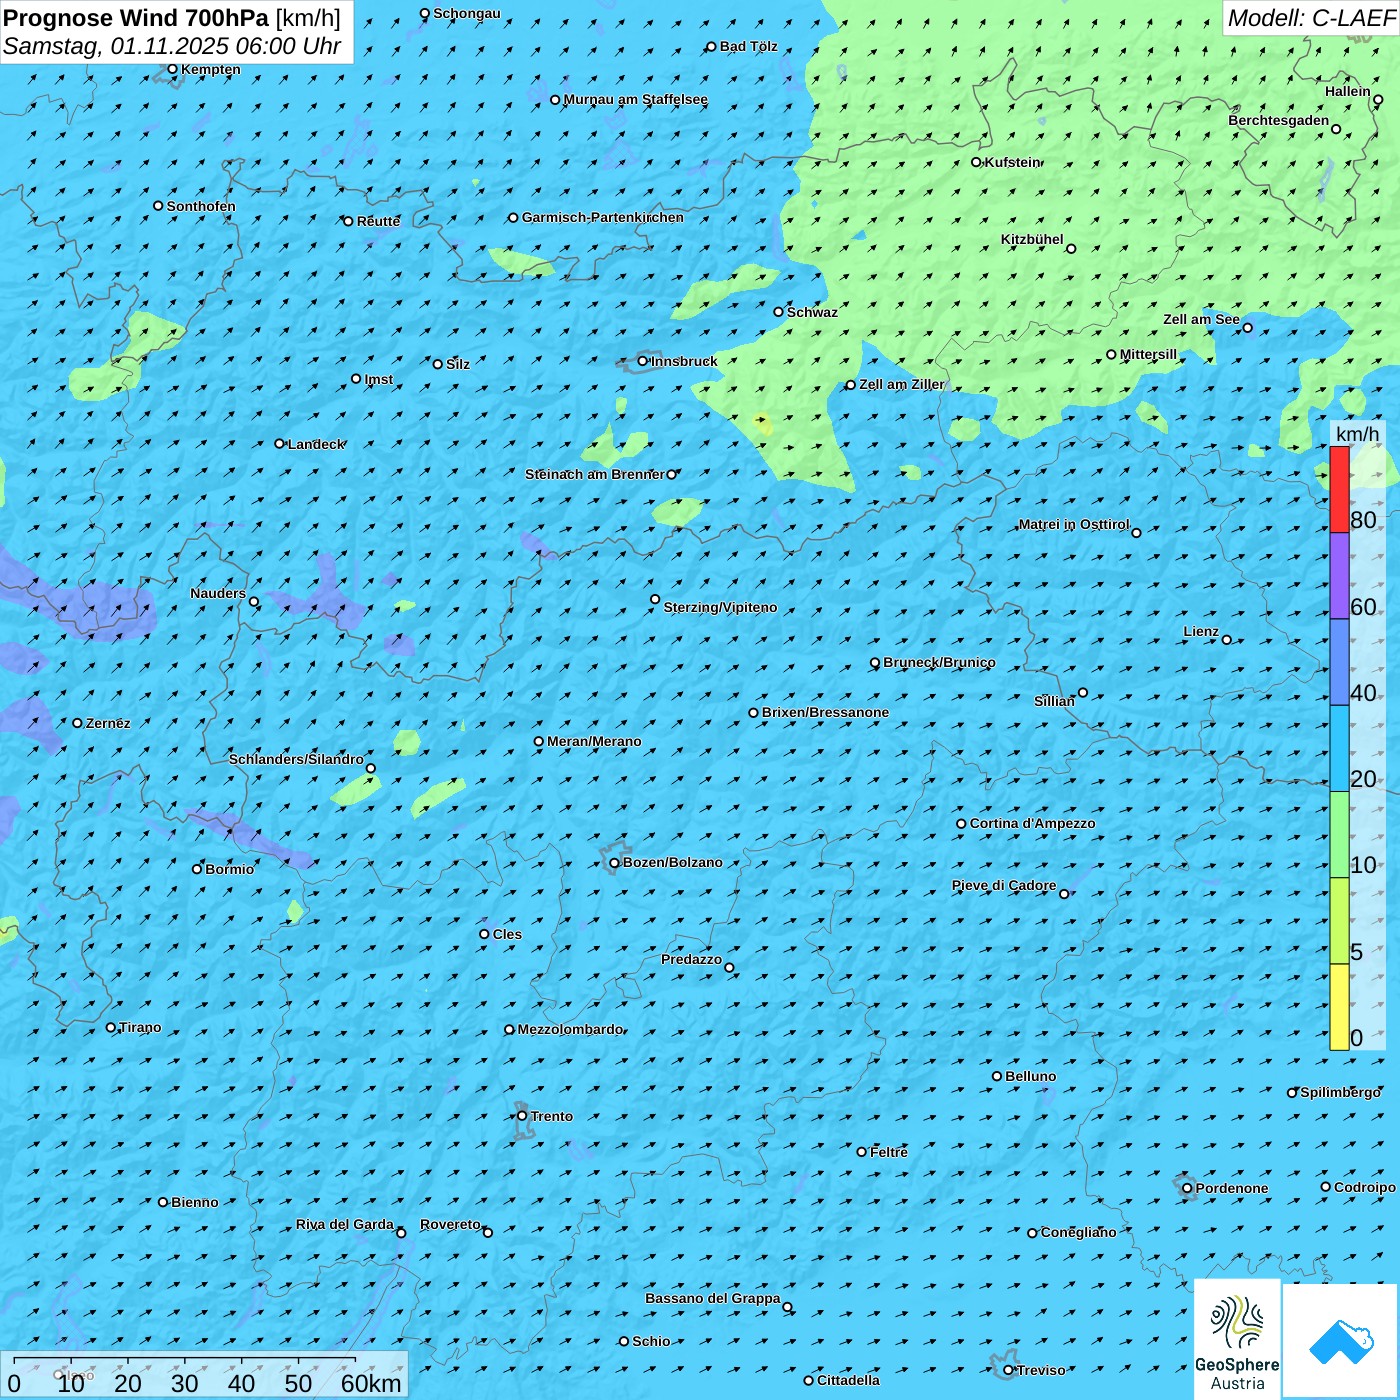Click the Riva del Garda marker
This screenshot has height=1400, width=1400.
coord(401,1233)
